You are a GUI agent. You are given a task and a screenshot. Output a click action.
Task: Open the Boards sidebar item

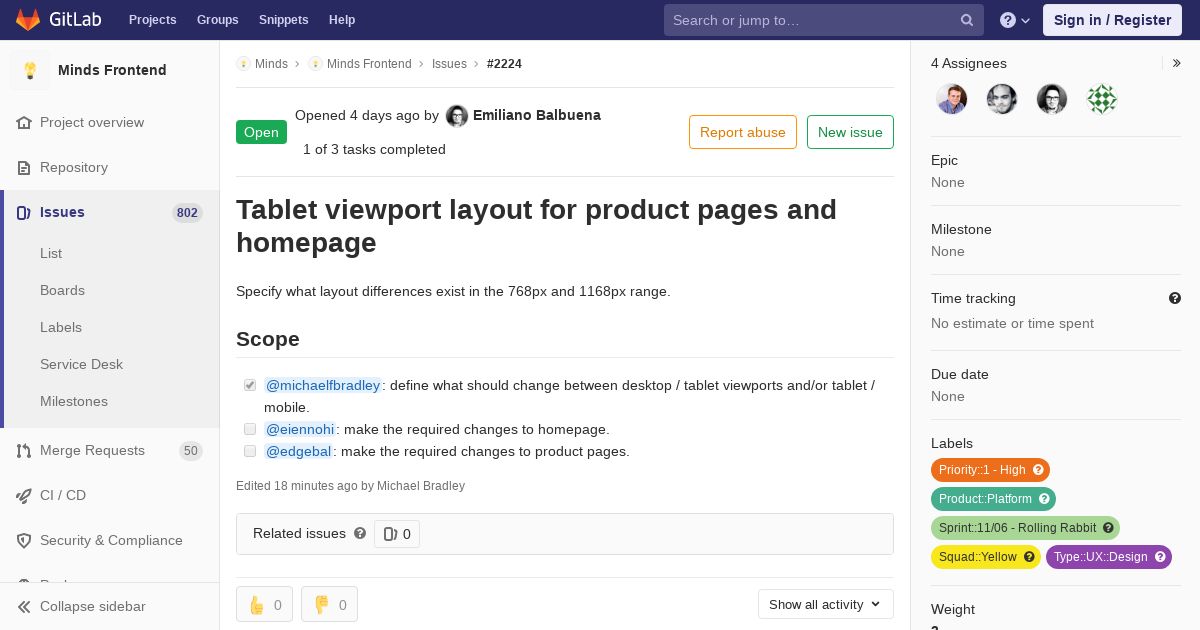pyautogui.click(x=62, y=290)
